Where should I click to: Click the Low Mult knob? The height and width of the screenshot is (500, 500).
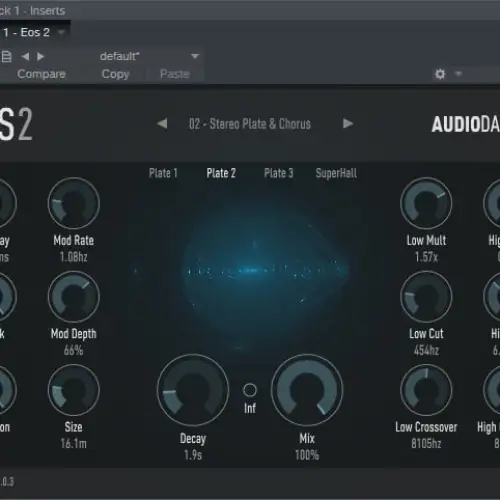[426, 203]
